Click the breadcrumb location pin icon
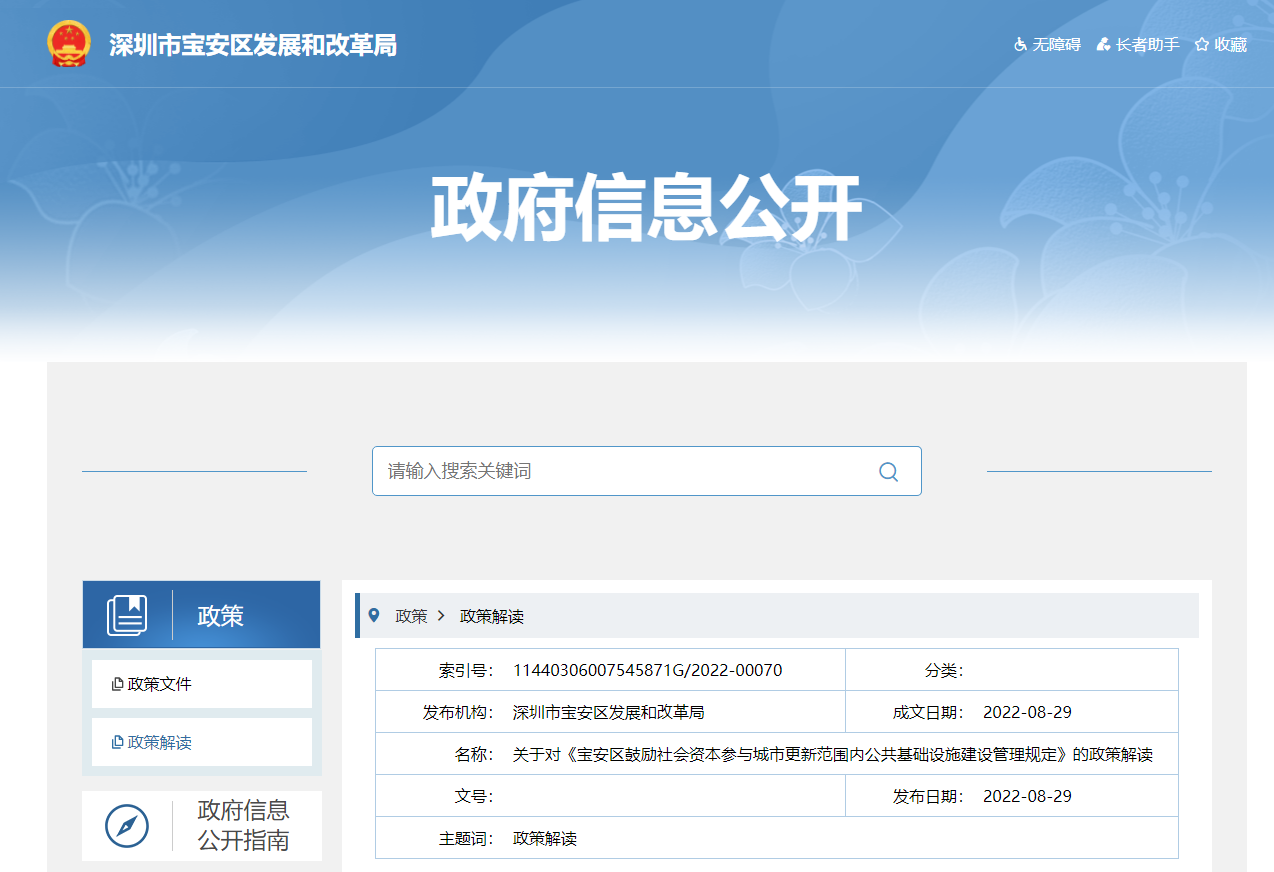Viewport: 1274px width, 872px height. coord(374,615)
